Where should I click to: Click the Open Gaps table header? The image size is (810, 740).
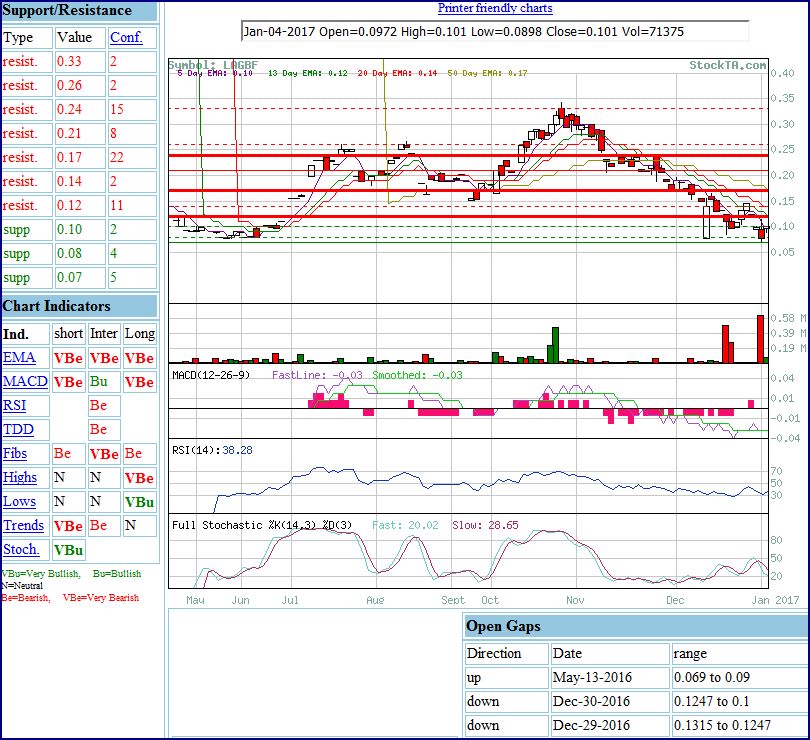click(x=505, y=626)
